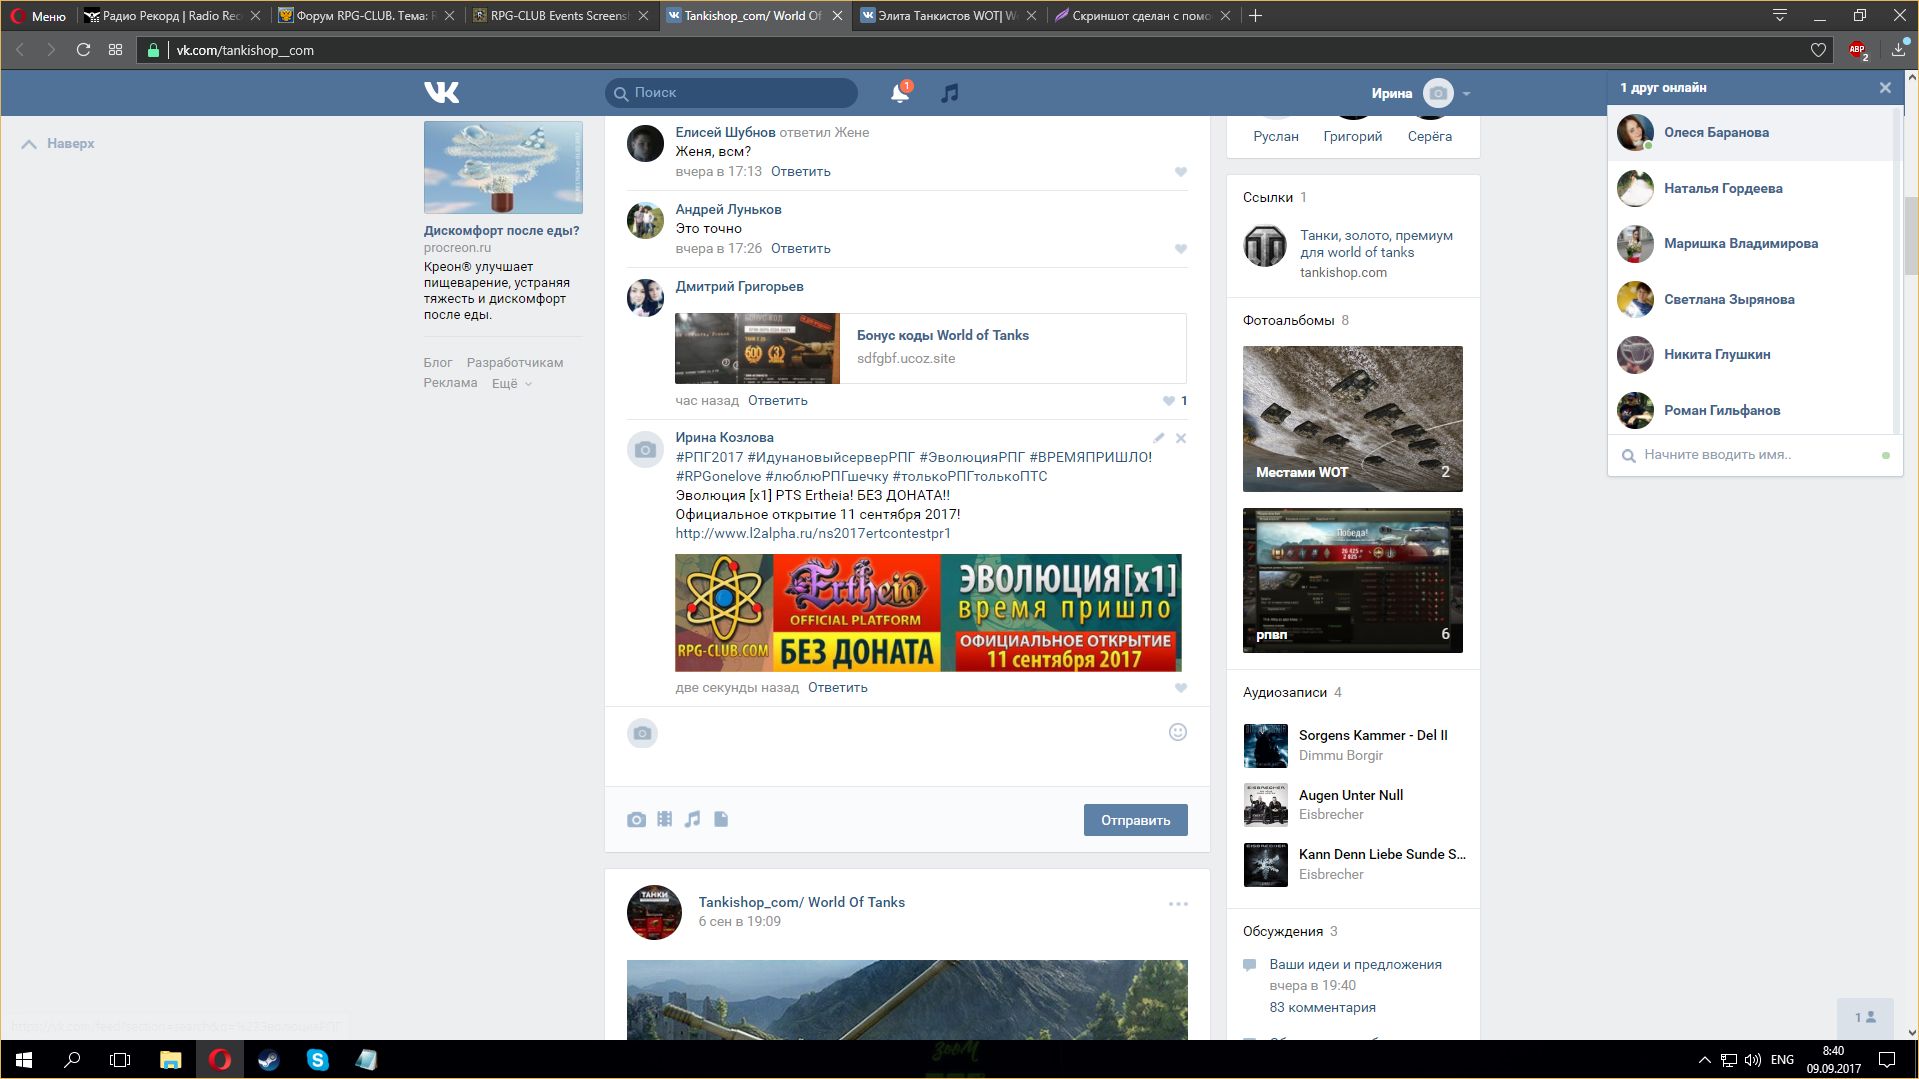Open the tankishop.com links entry
1919x1079 pixels.
click(1352, 253)
